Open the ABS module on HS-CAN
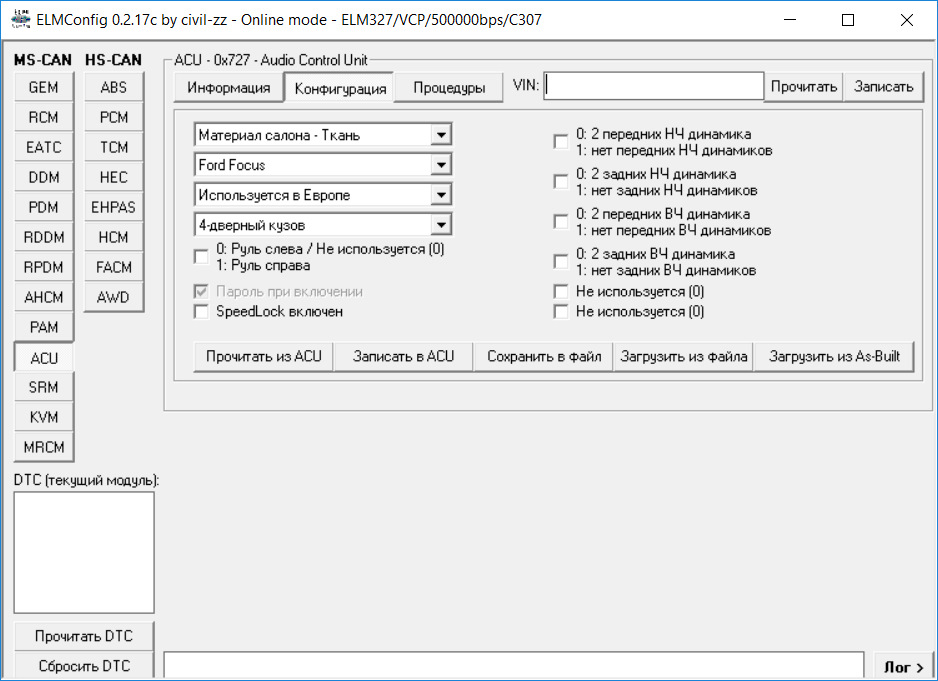The width and height of the screenshot is (938, 681). click(114, 87)
